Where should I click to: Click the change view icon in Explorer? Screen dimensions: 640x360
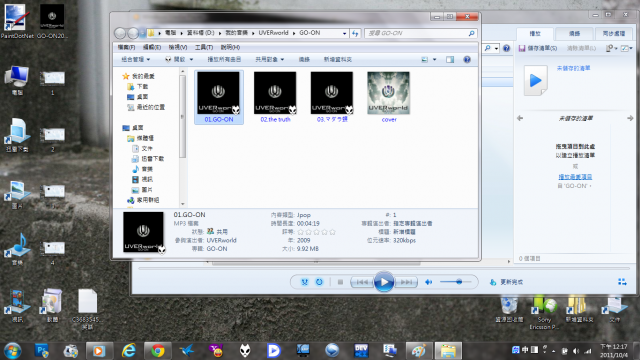pyautogui.click(x=424, y=60)
